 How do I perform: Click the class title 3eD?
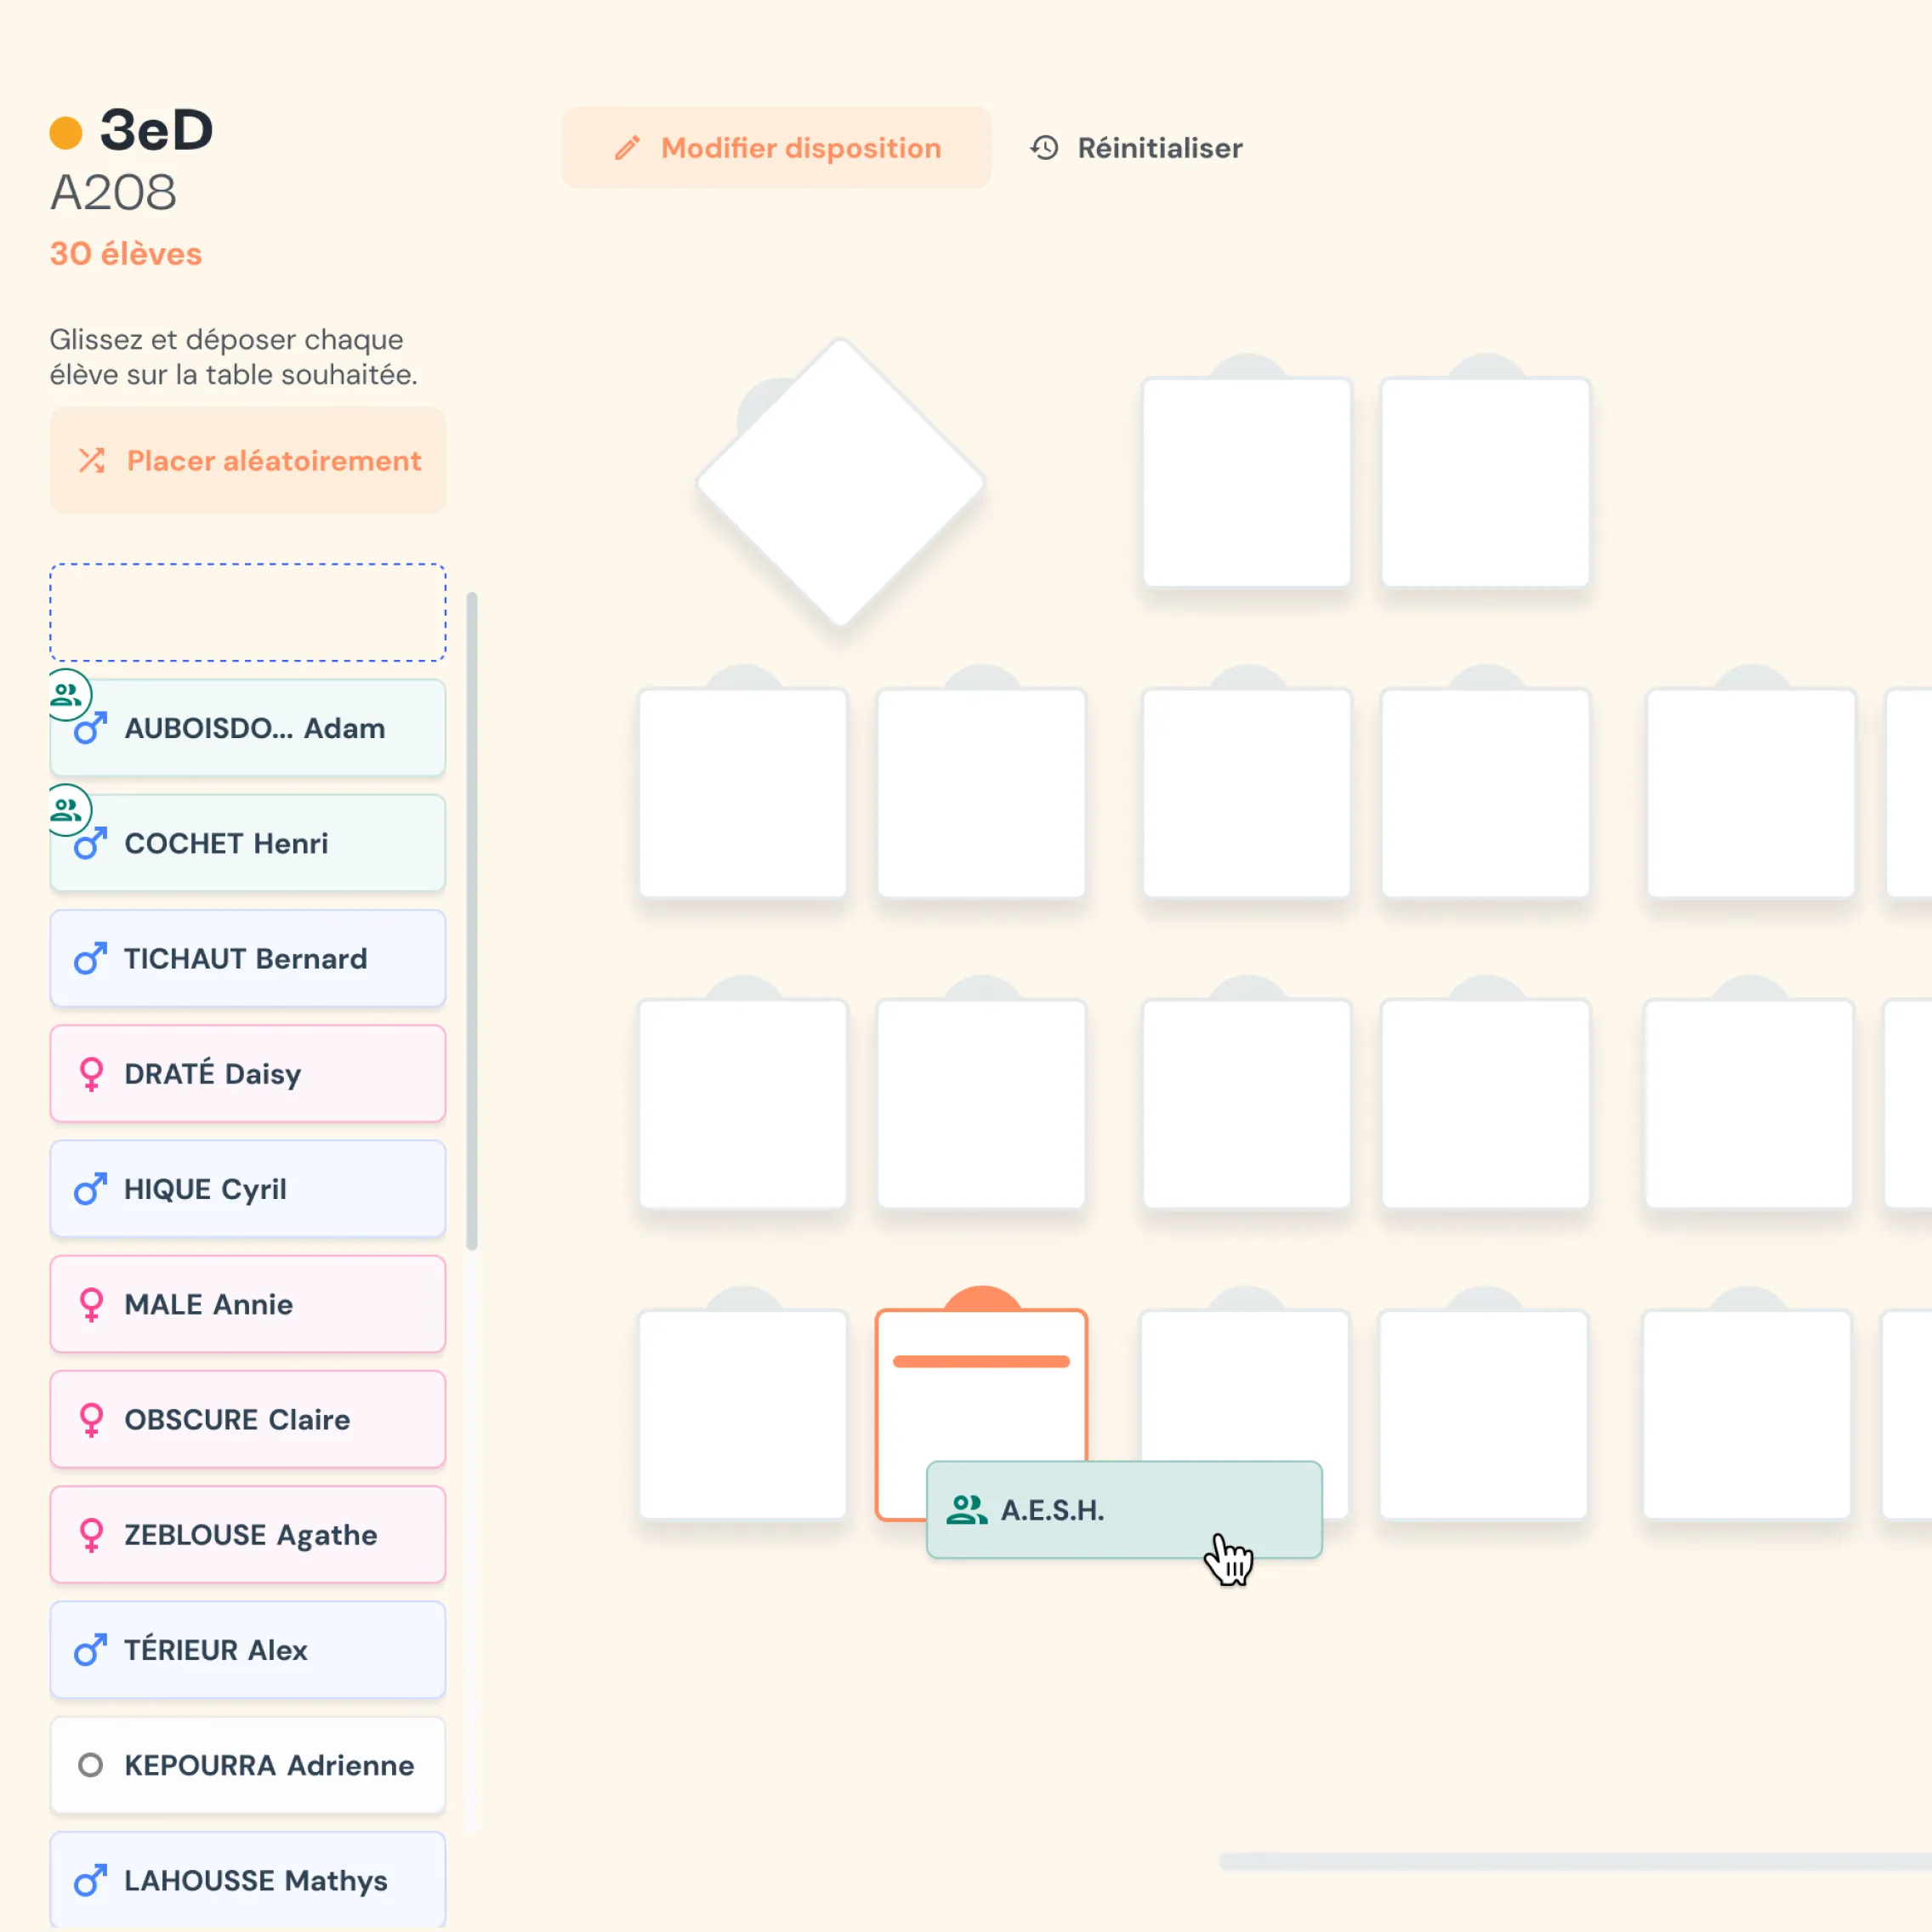pos(157,130)
